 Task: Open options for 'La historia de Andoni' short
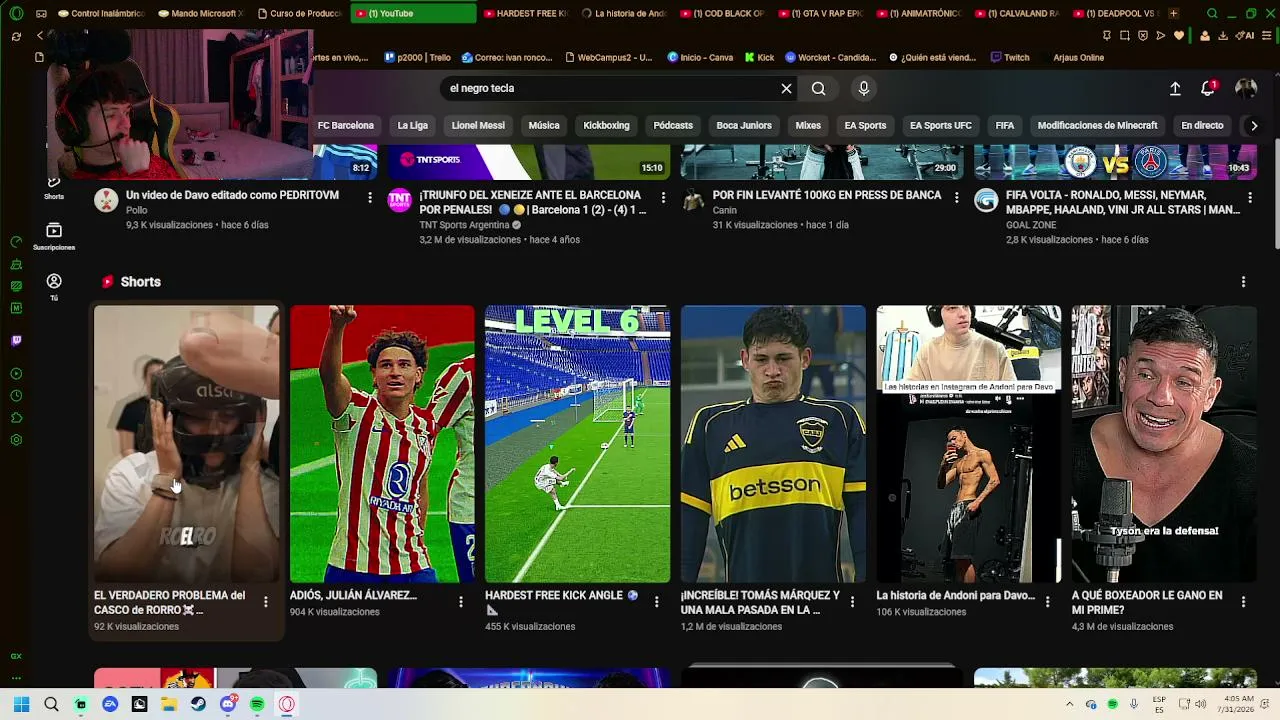[1047, 601]
